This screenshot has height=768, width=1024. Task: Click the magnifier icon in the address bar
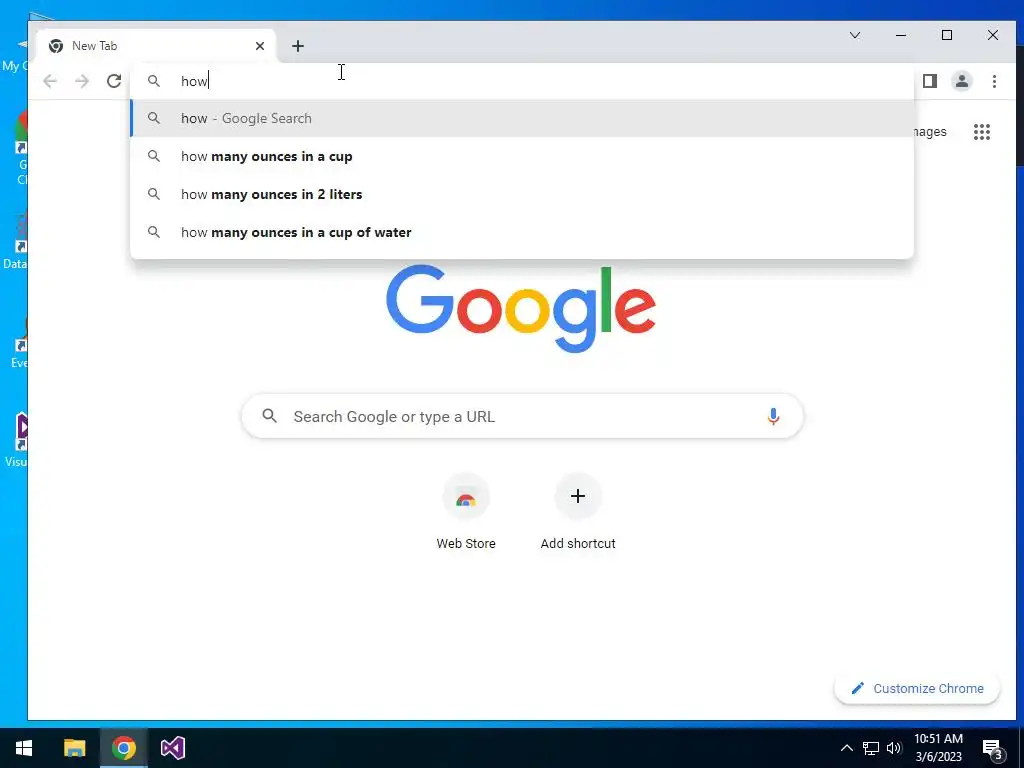pos(154,81)
